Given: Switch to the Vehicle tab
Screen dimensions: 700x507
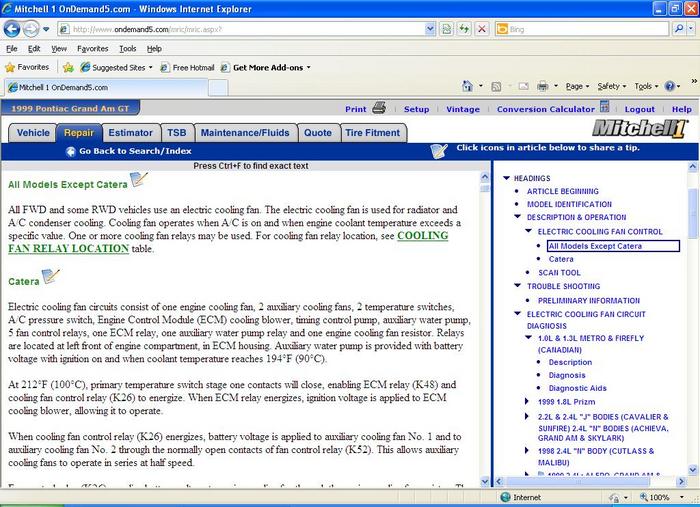Looking at the screenshot, I should click(33, 133).
